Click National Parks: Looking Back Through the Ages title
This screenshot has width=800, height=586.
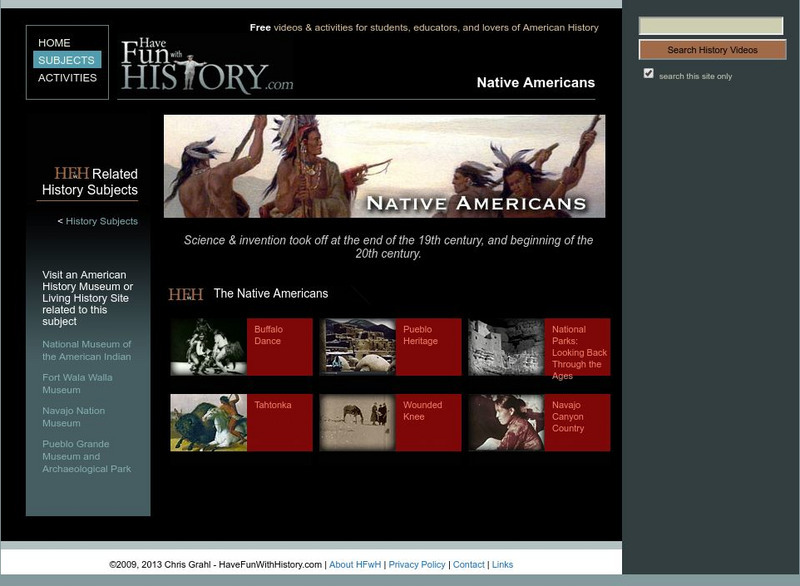579,352
